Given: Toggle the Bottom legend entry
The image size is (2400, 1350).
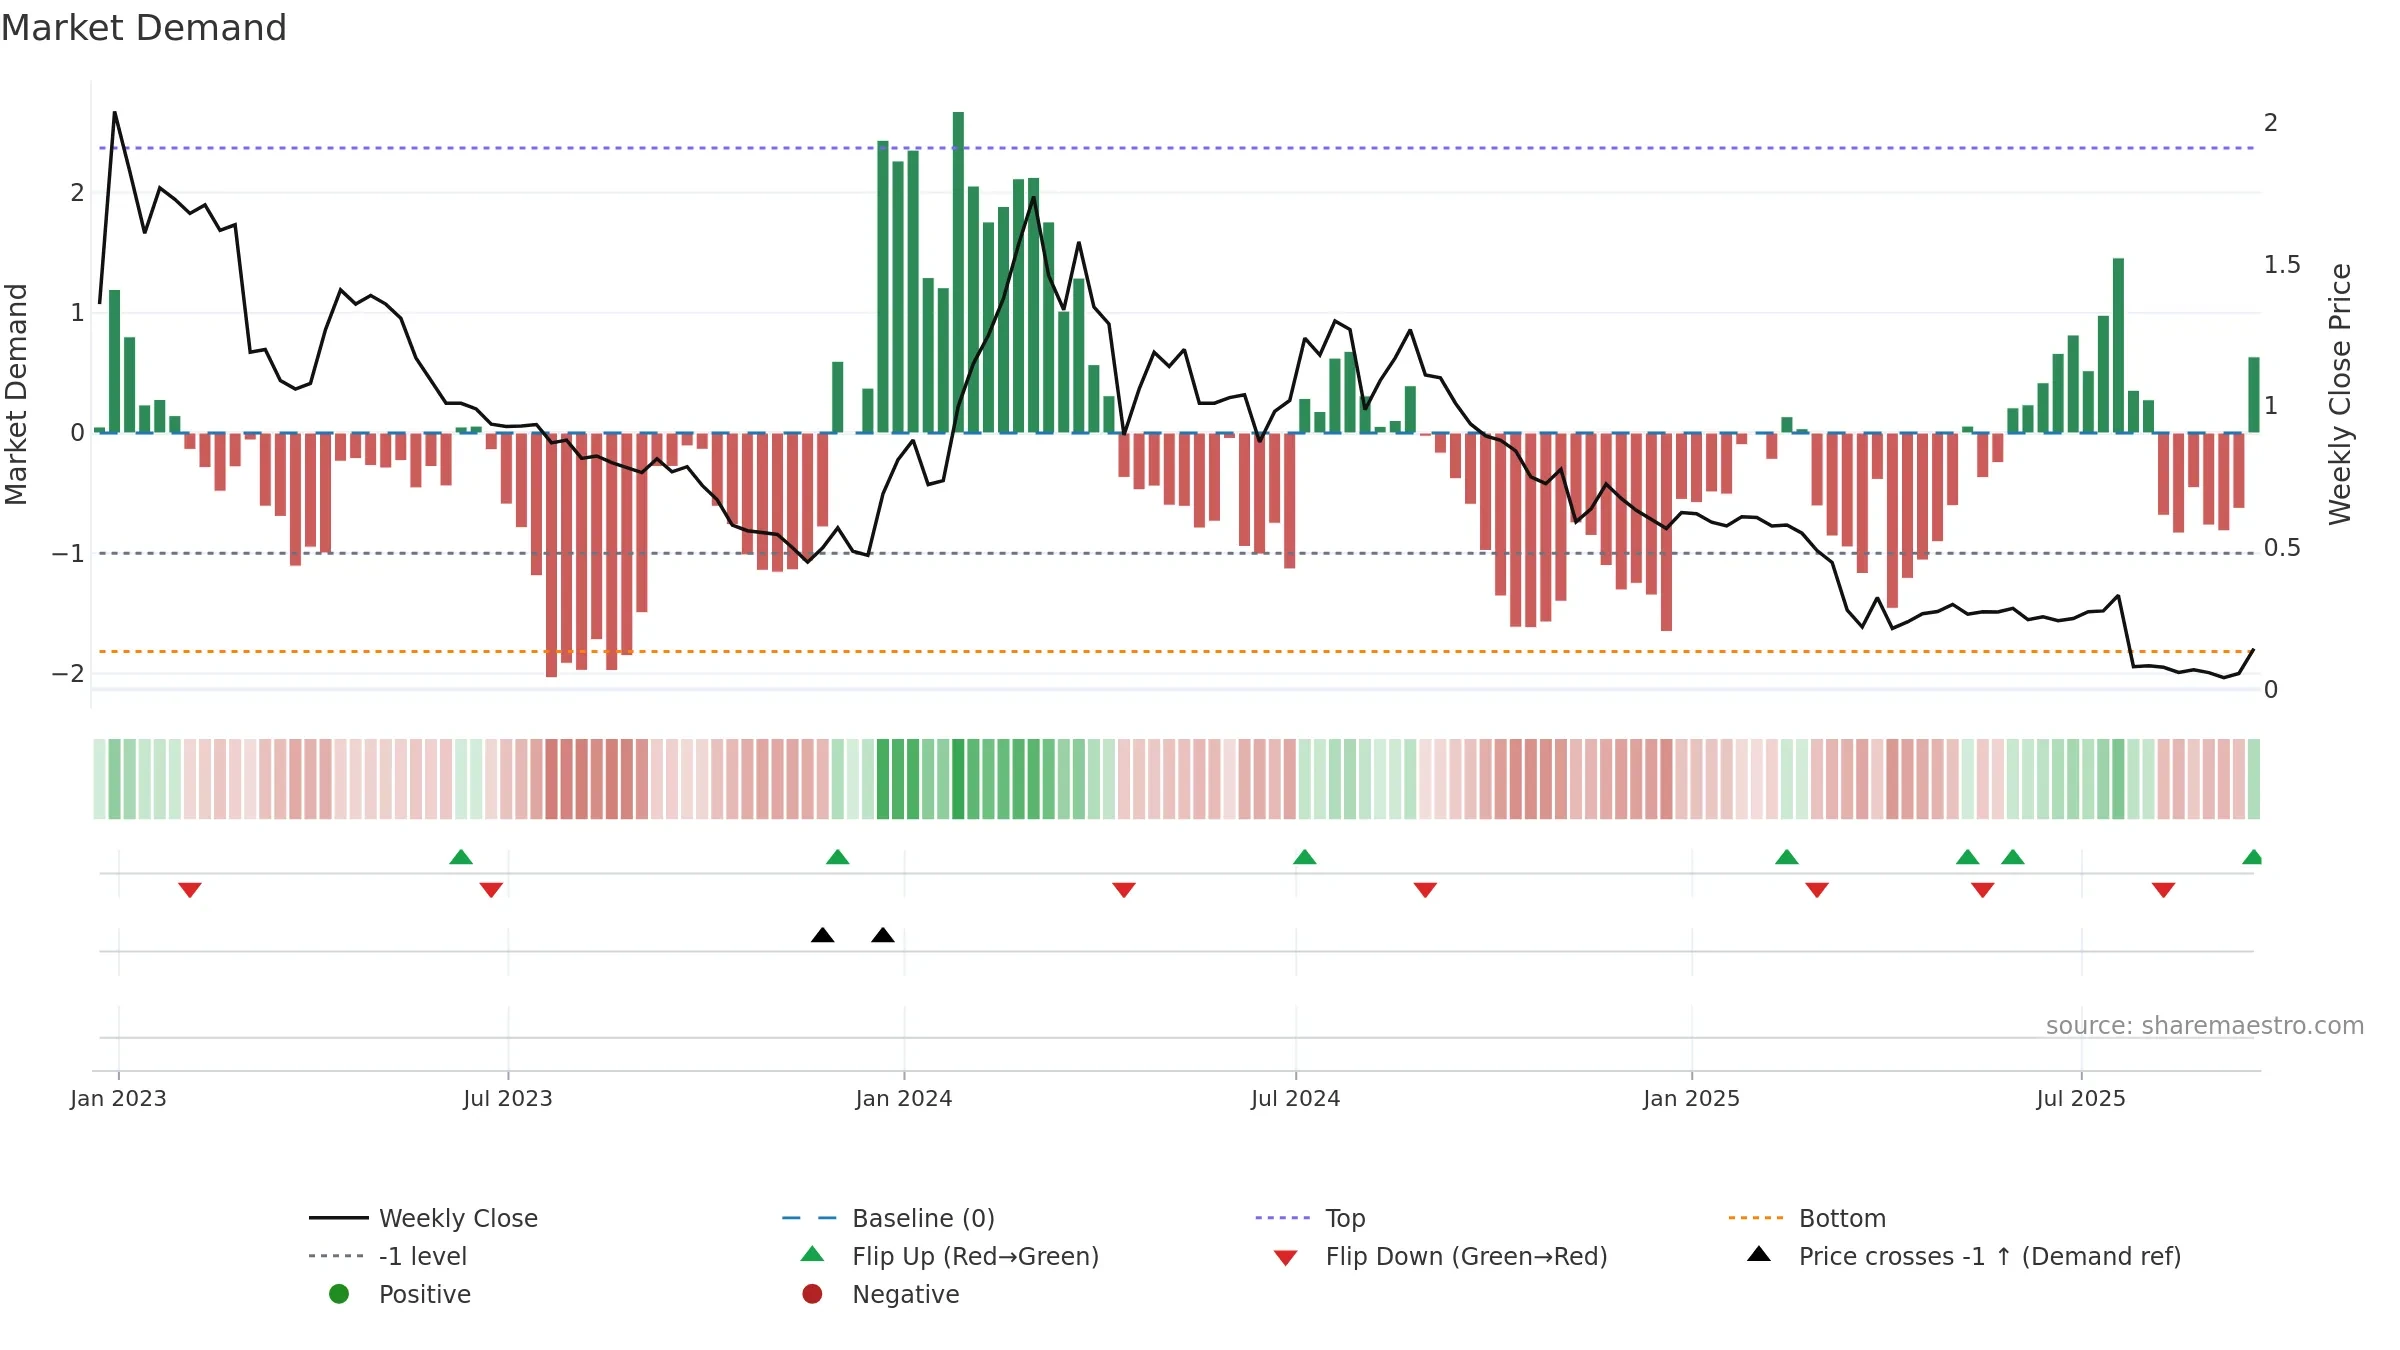Looking at the screenshot, I should [1807, 1218].
